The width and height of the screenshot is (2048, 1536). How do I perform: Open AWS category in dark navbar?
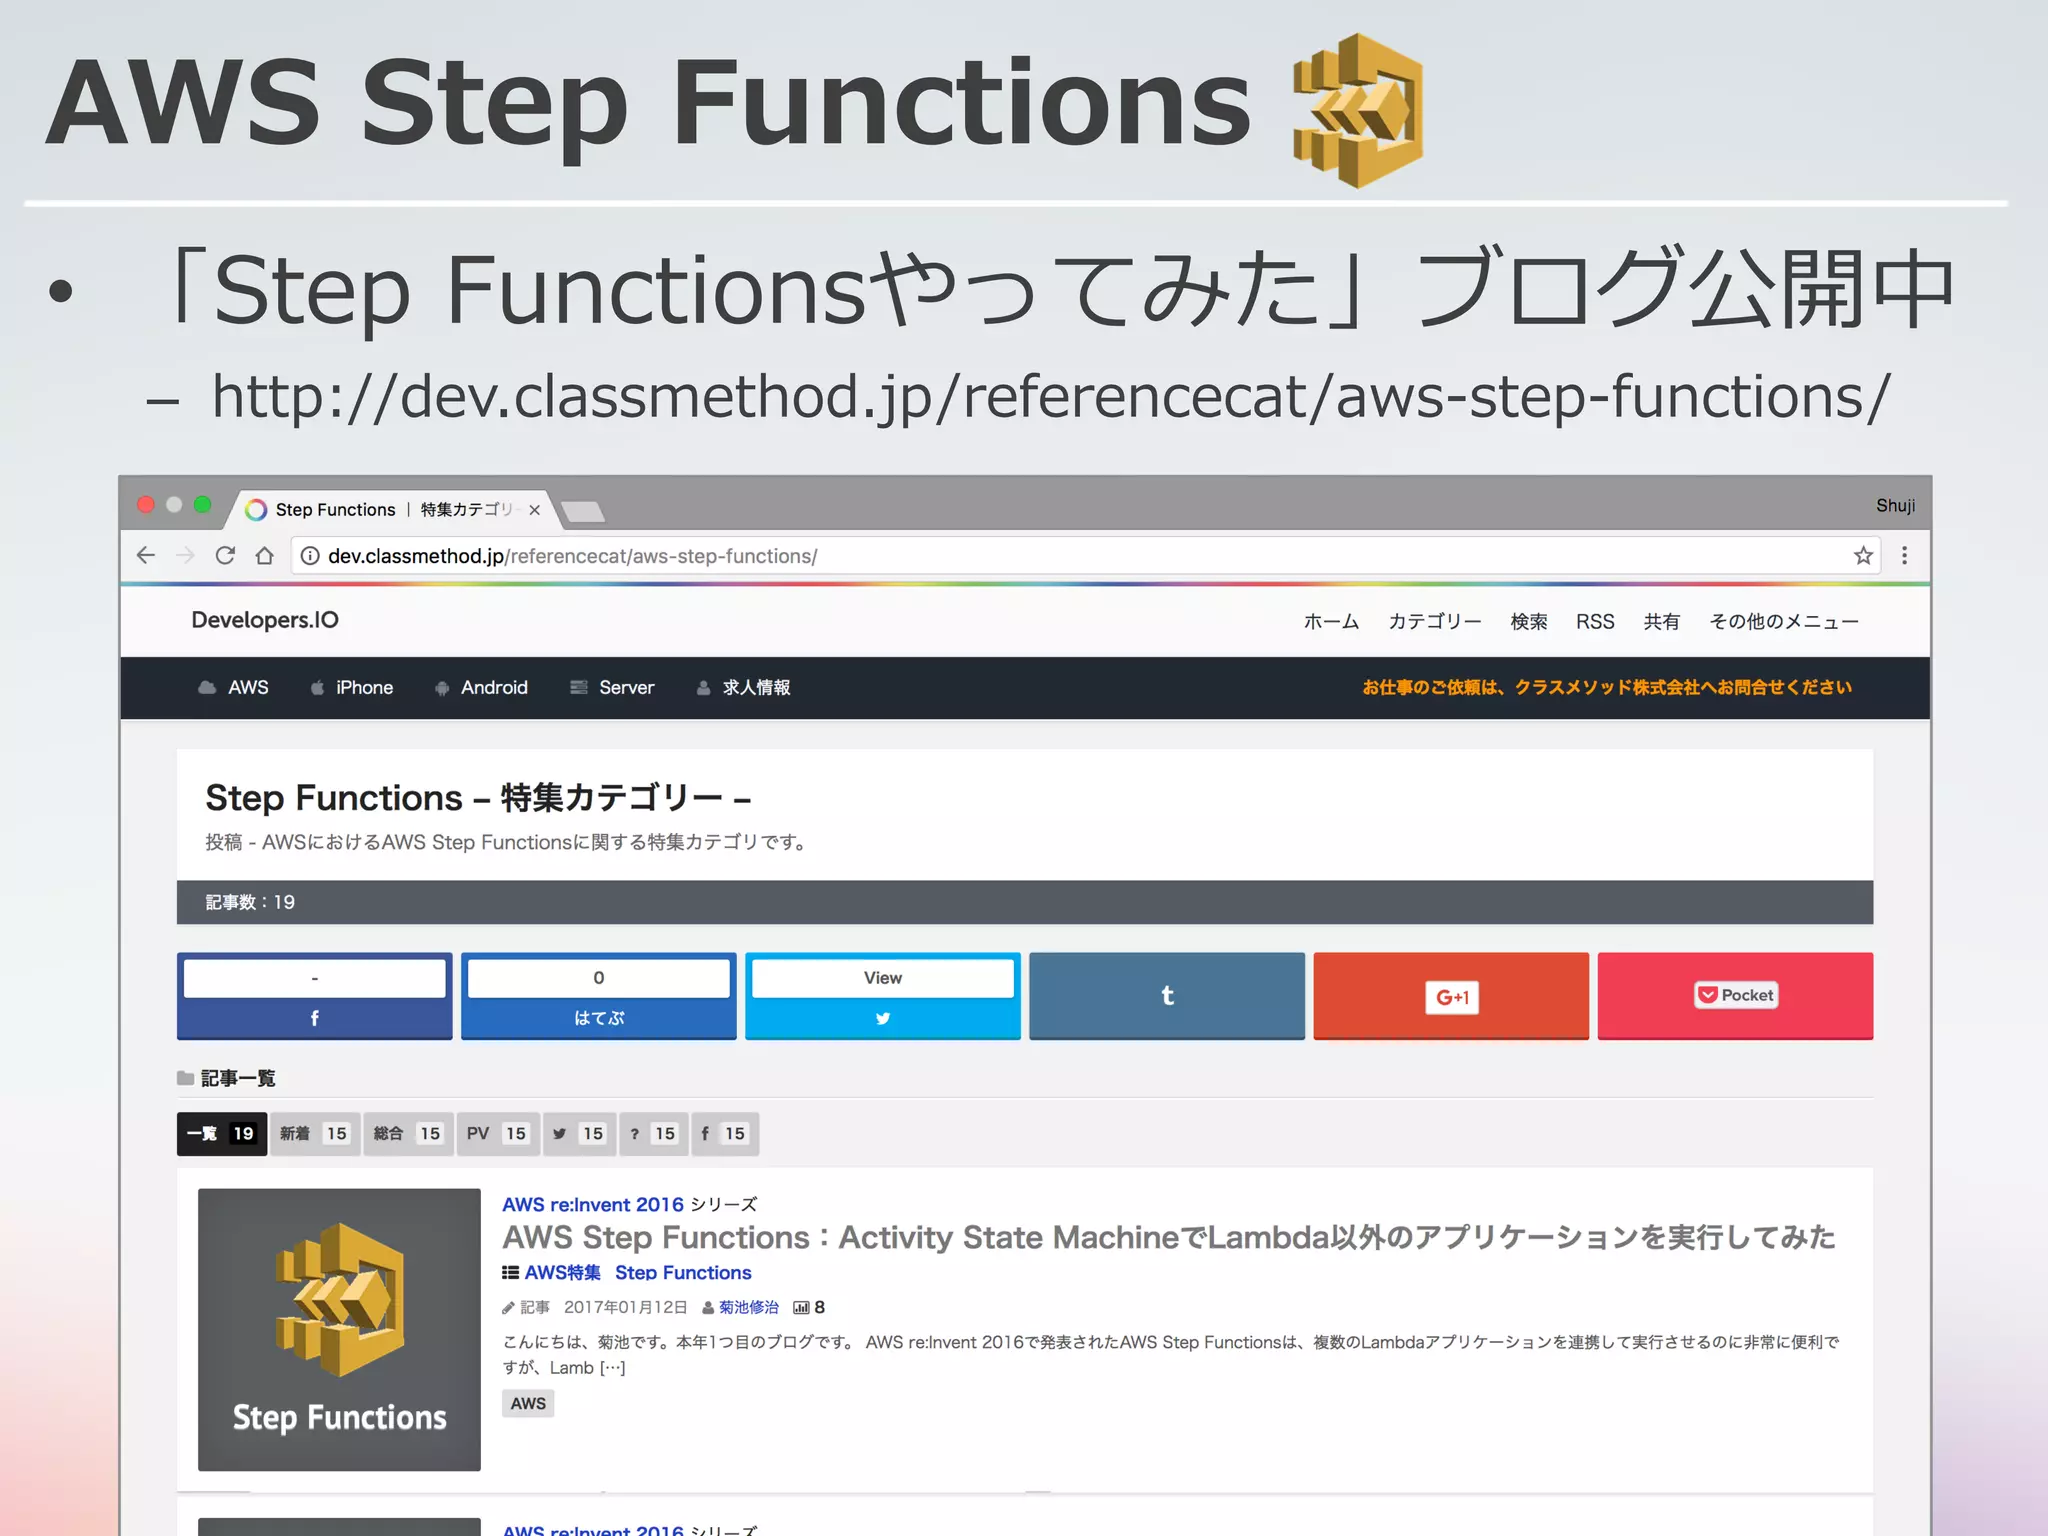234,688
